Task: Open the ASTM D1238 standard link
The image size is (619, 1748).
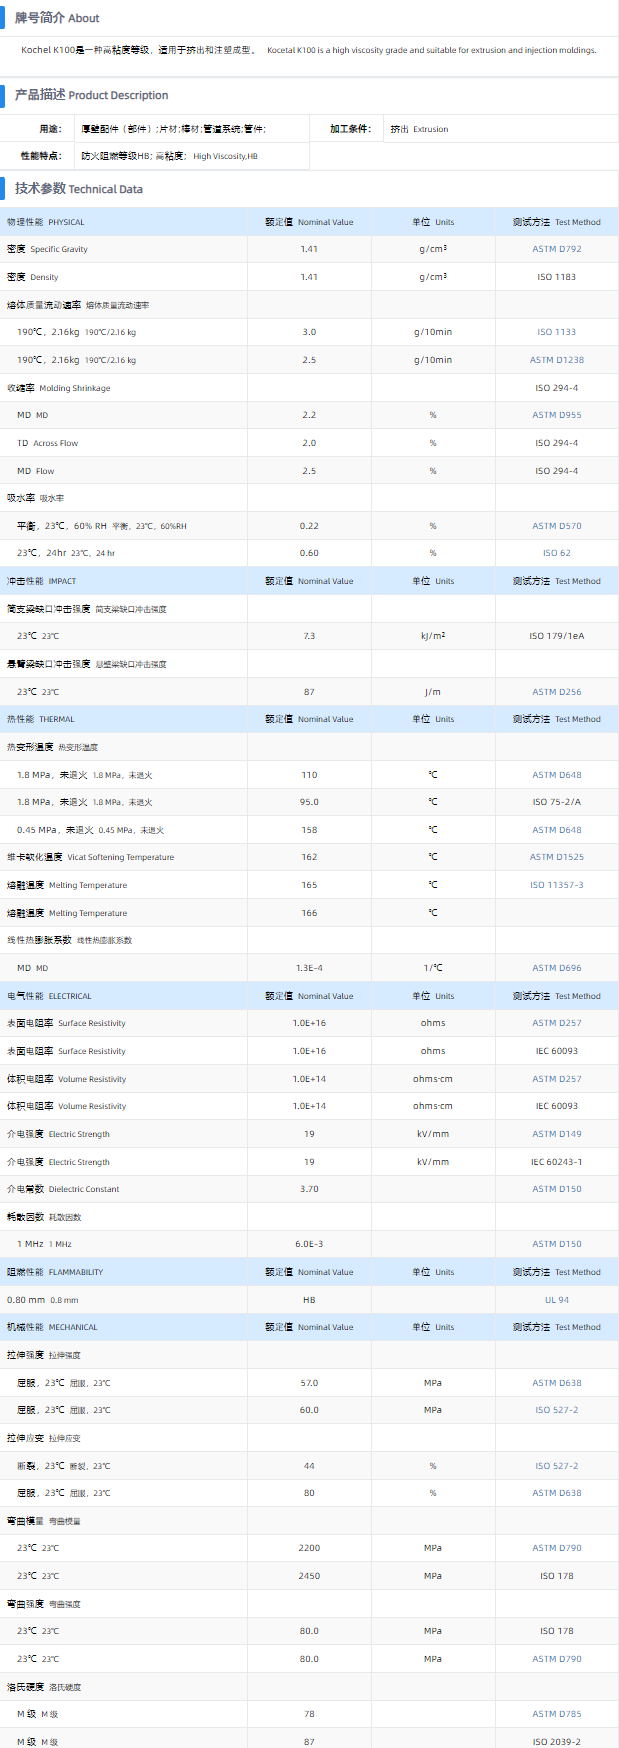Action: pos(556,360)
